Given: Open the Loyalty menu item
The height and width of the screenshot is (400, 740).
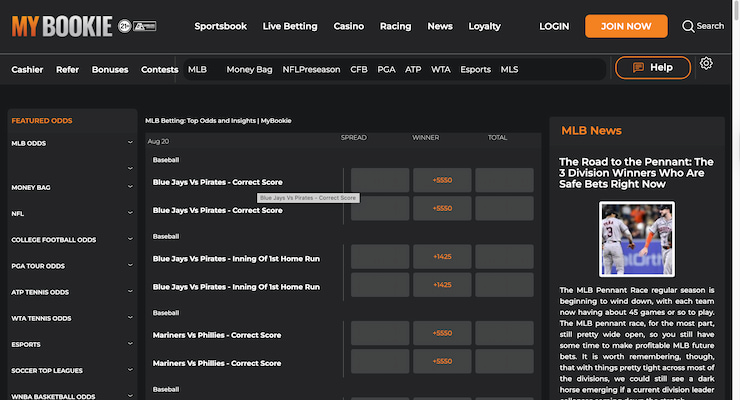Looking at the screenshot, I should pos(484,26).
